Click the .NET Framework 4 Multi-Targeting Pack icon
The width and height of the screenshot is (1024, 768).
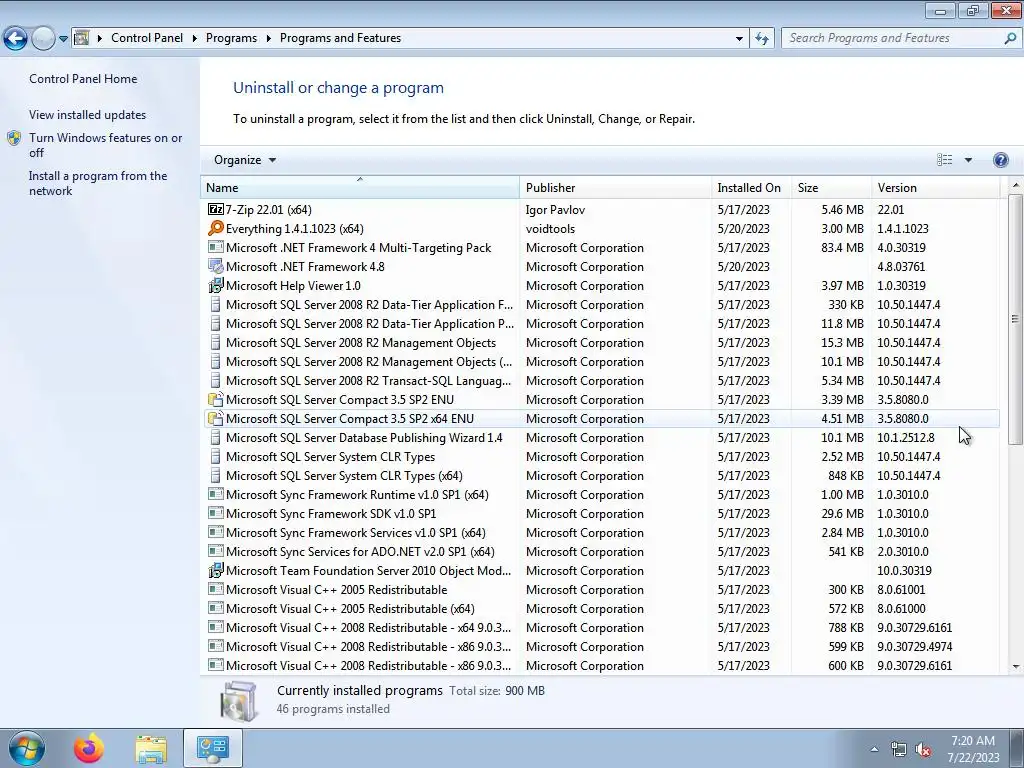[x=216, y=247]
